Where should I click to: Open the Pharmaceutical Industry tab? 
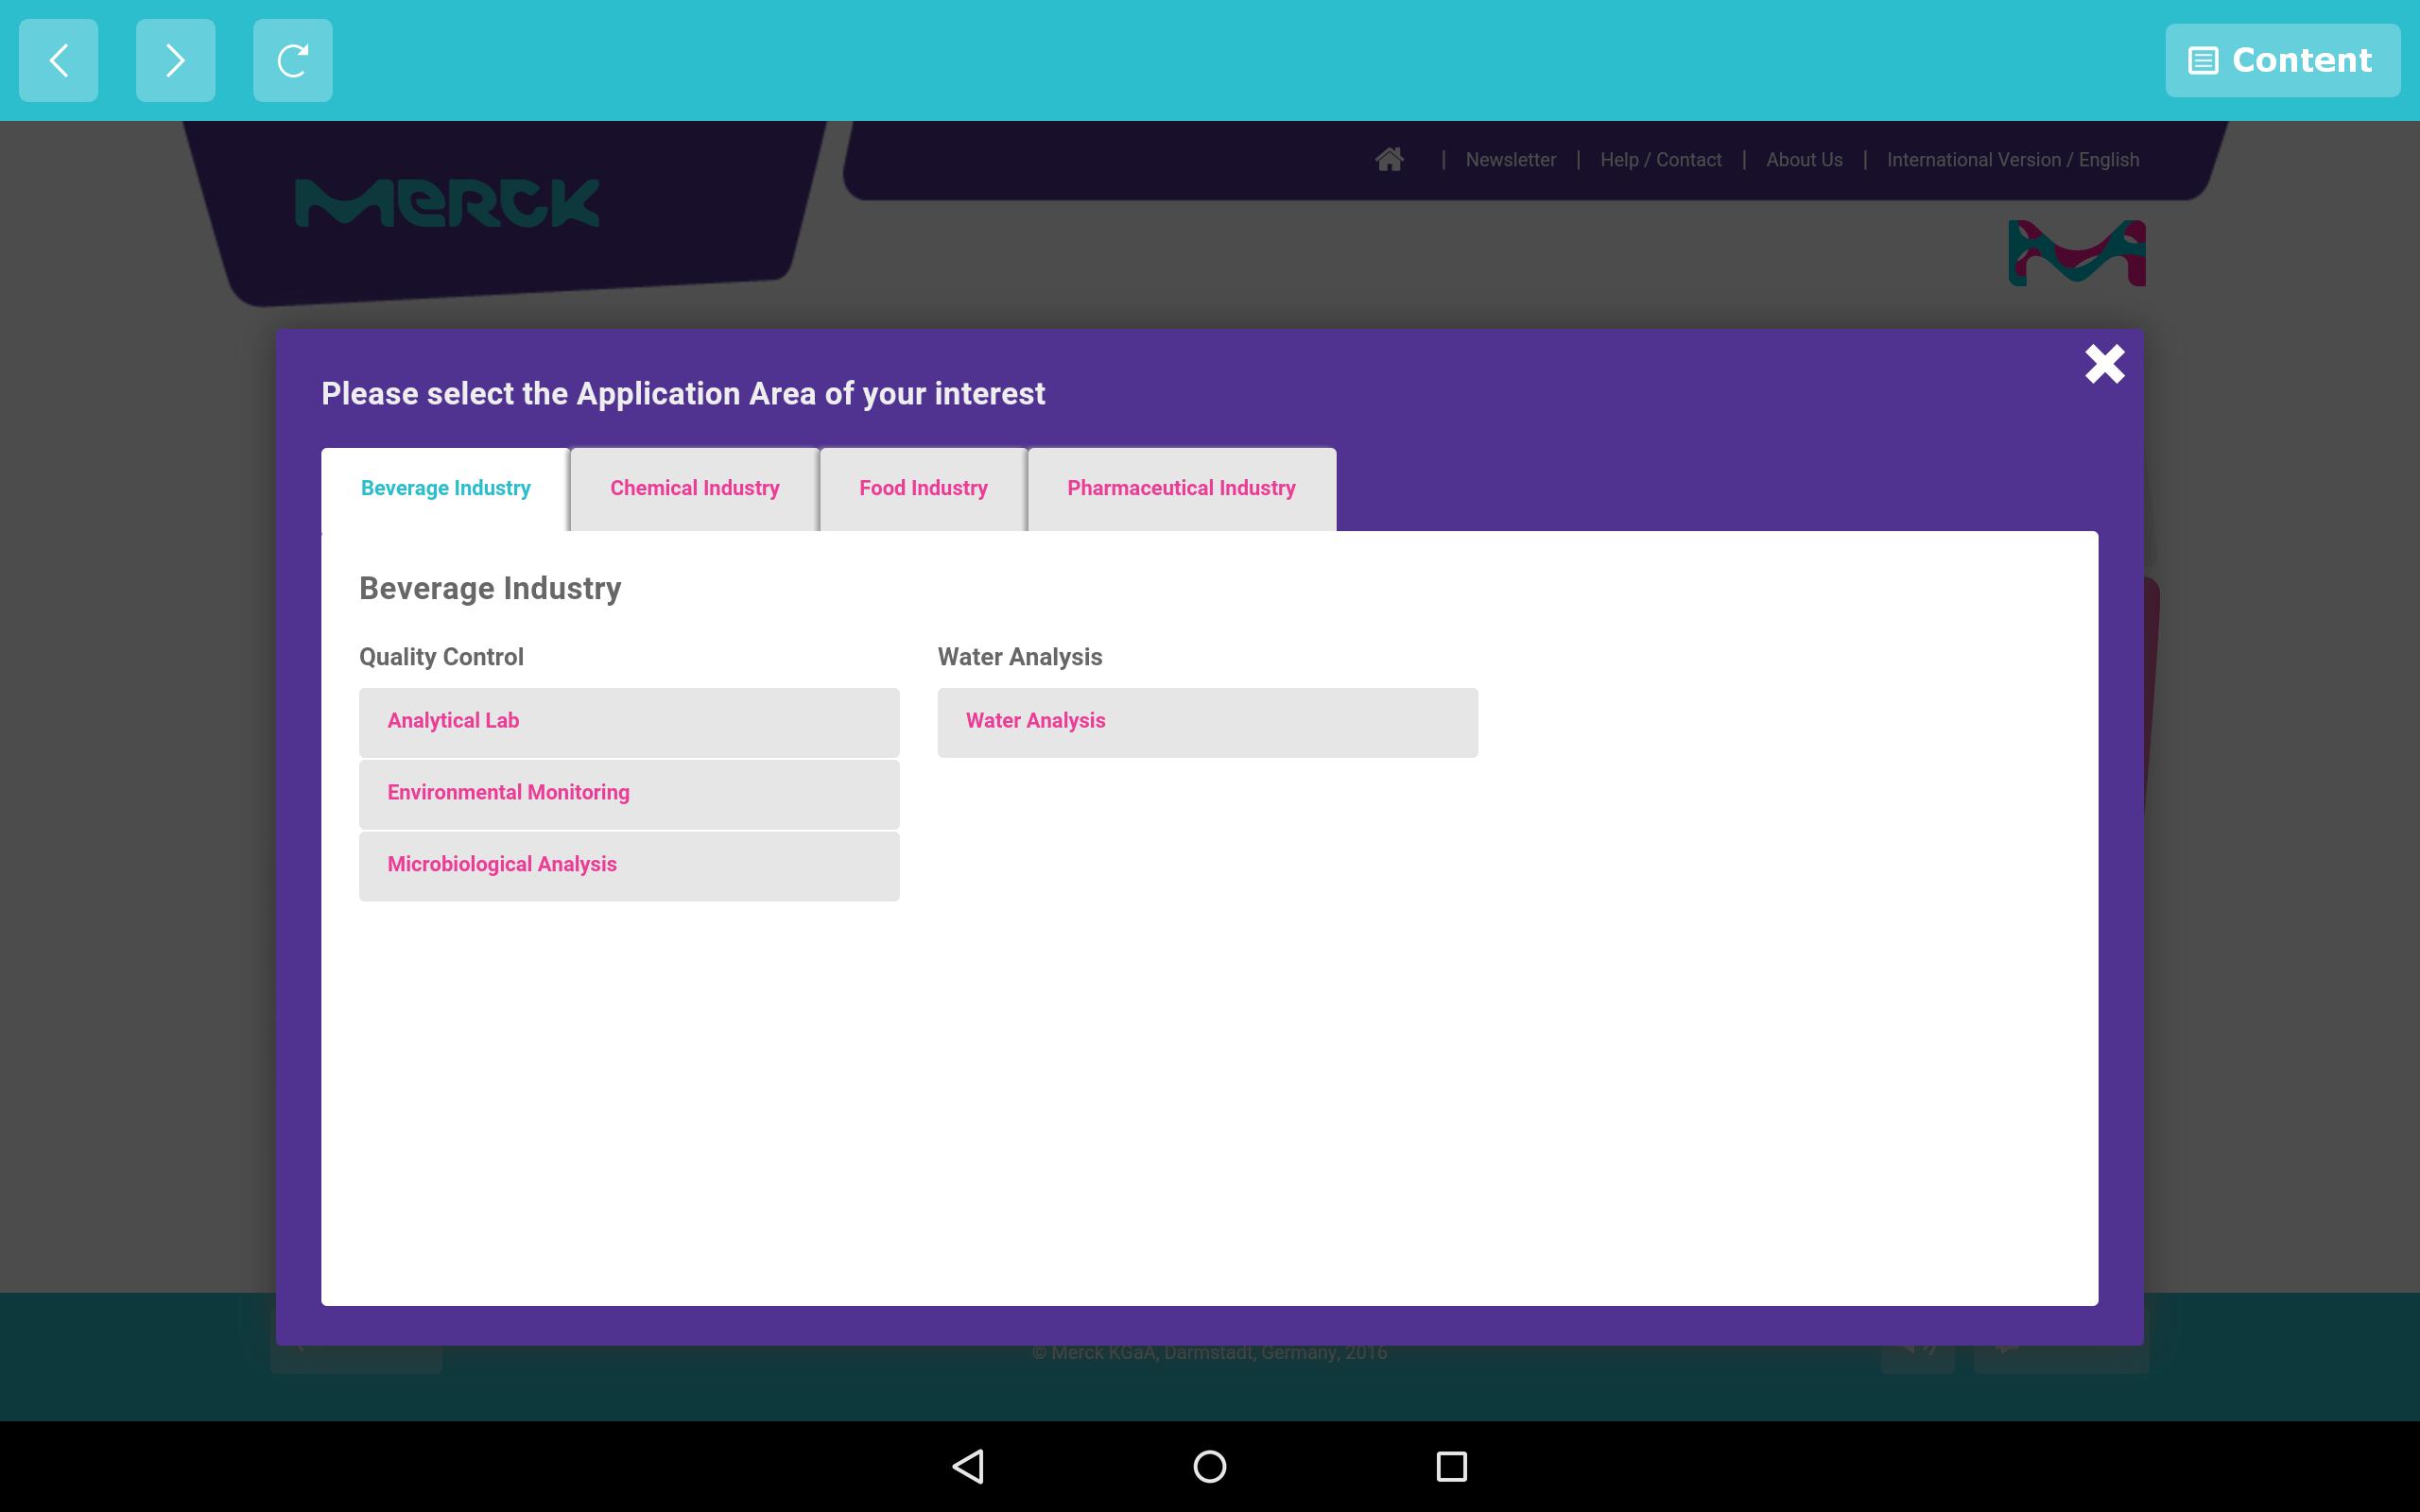[x=1181, y=488]
